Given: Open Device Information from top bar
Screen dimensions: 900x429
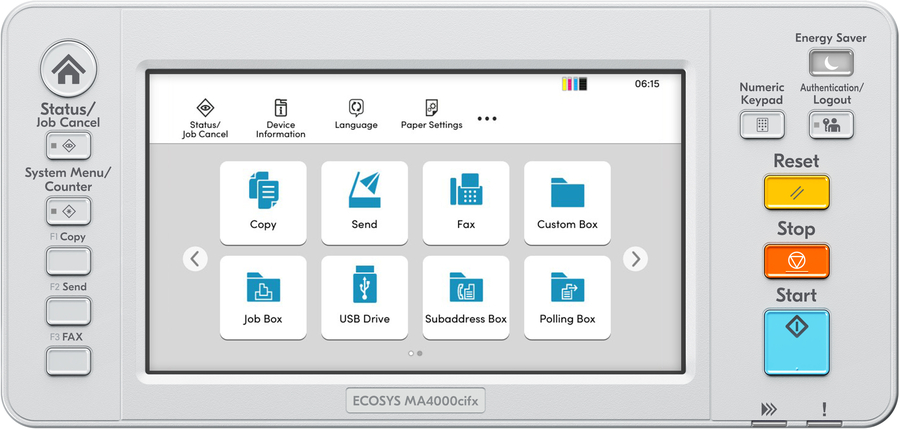Looking at the screenshot, I should pyautogui.click(x=280, y=118).
